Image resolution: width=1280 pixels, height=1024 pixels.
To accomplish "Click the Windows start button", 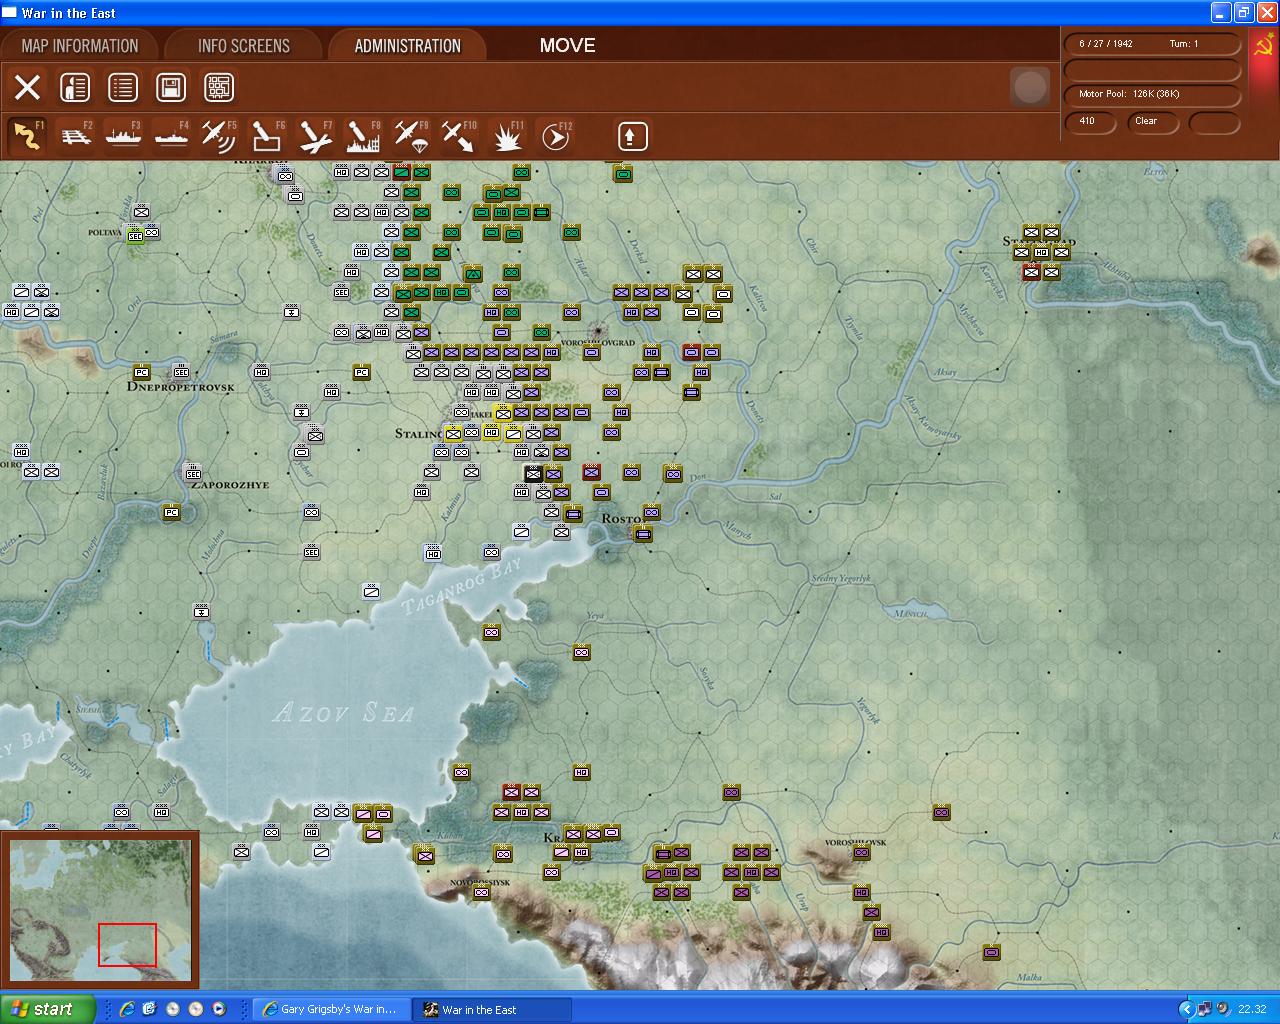I will tap(48, 1009).
